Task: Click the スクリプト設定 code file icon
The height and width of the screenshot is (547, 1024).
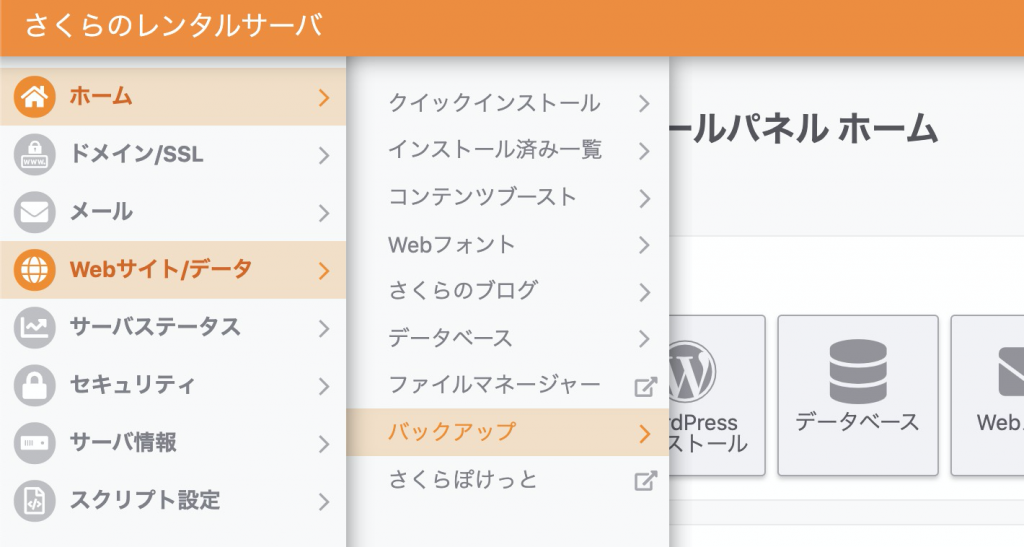Action: click(x=34, y=501)
